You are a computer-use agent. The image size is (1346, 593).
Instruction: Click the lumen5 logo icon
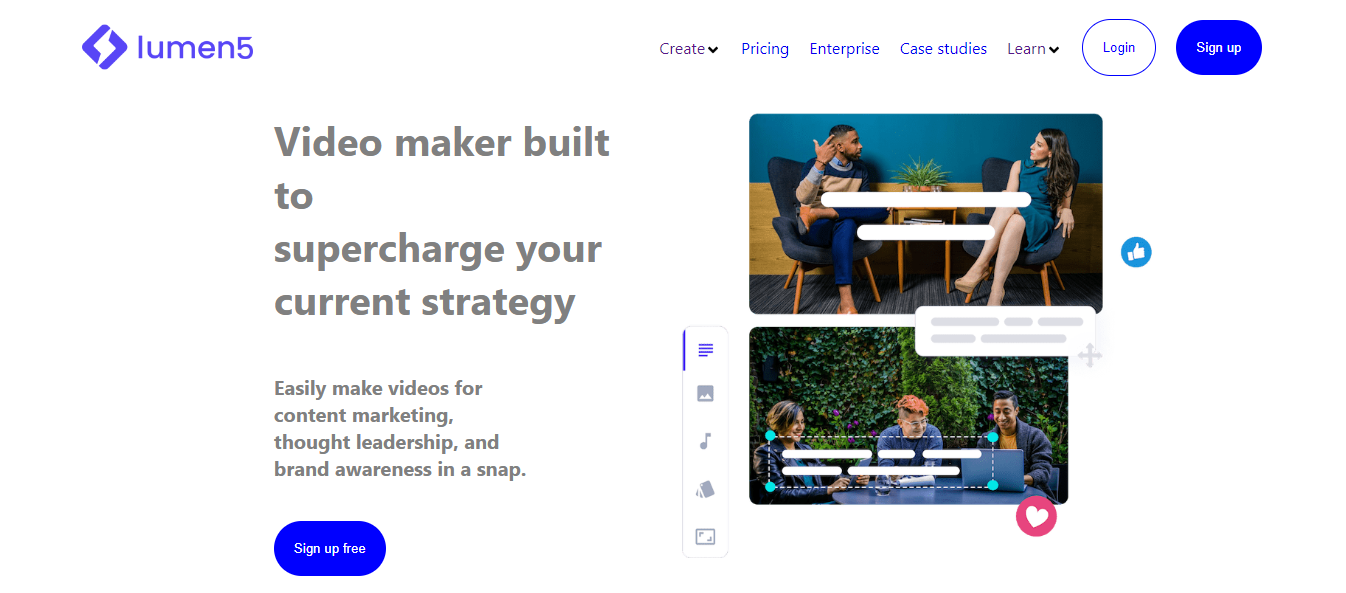pyautogui.click(x=104, y=47)
